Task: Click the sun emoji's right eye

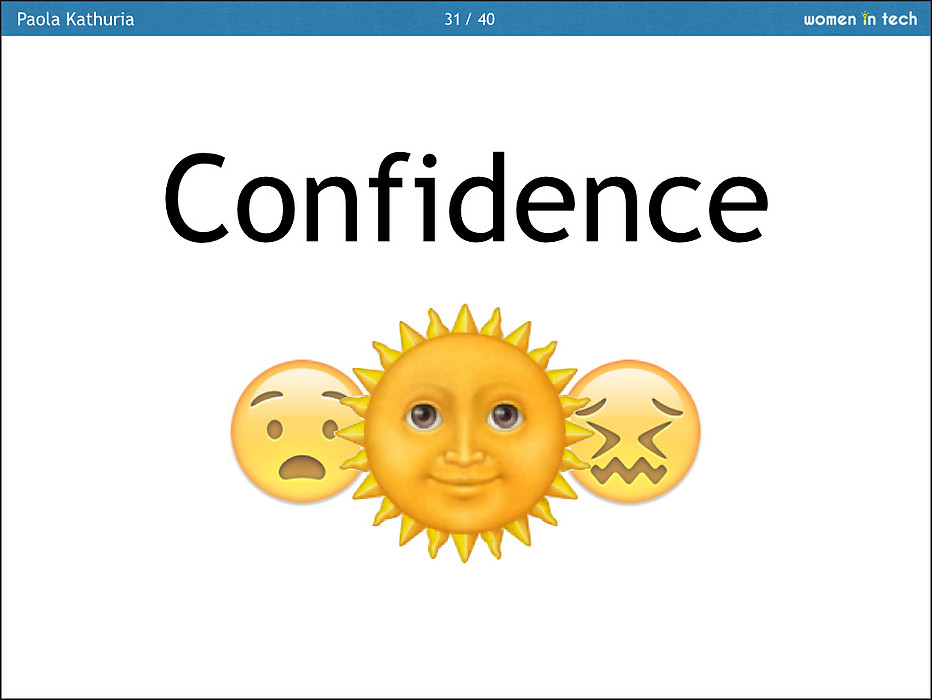Action: coord(505,414)
